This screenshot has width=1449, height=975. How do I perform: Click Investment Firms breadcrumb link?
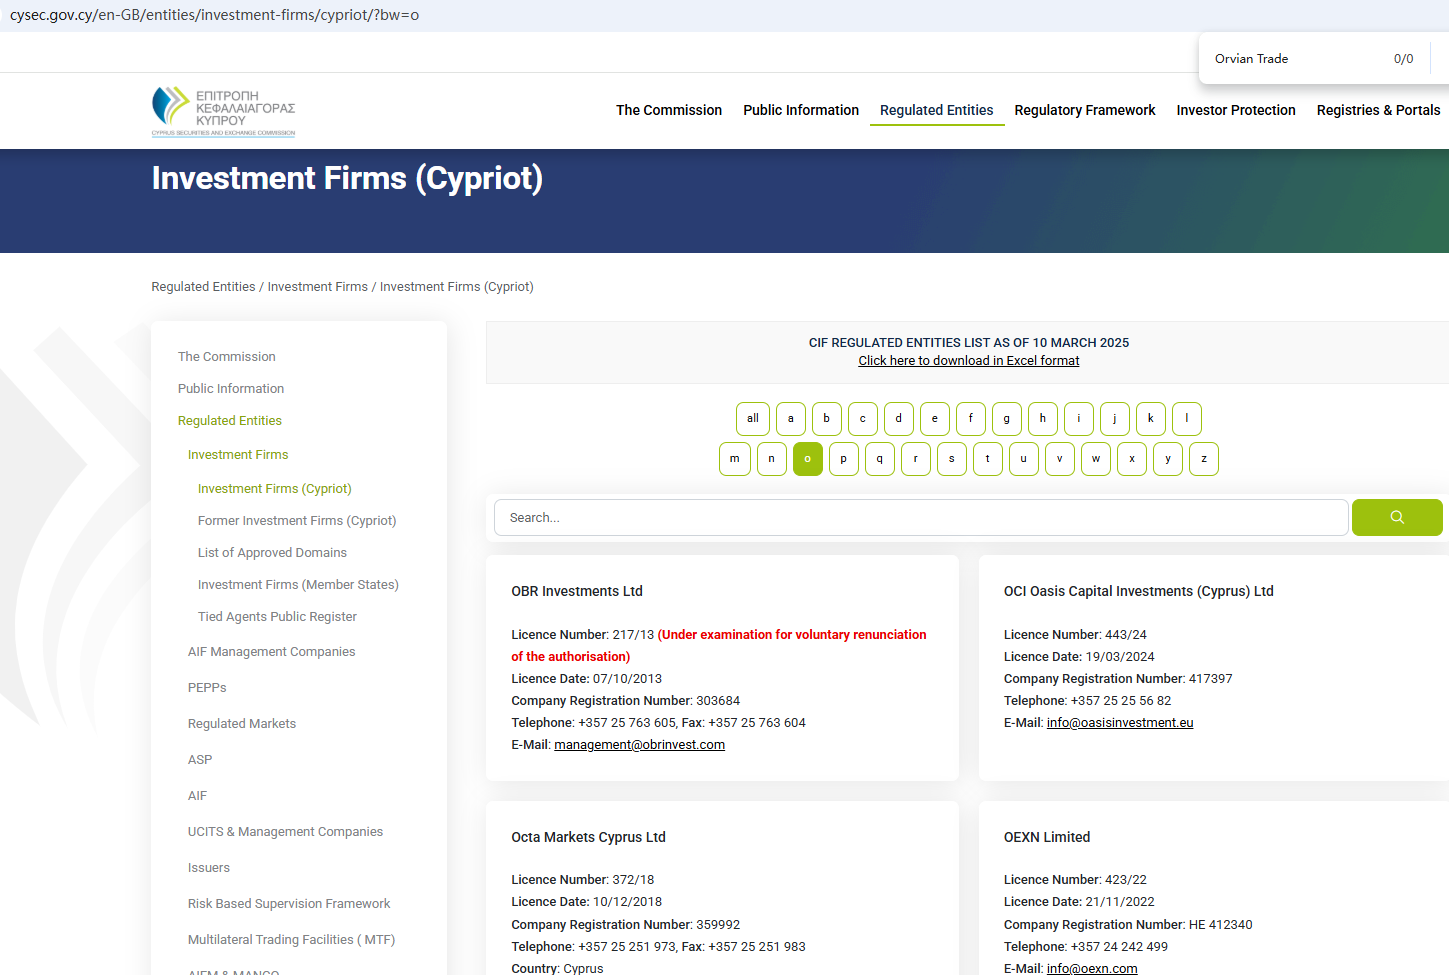click(x=317, y=287)
